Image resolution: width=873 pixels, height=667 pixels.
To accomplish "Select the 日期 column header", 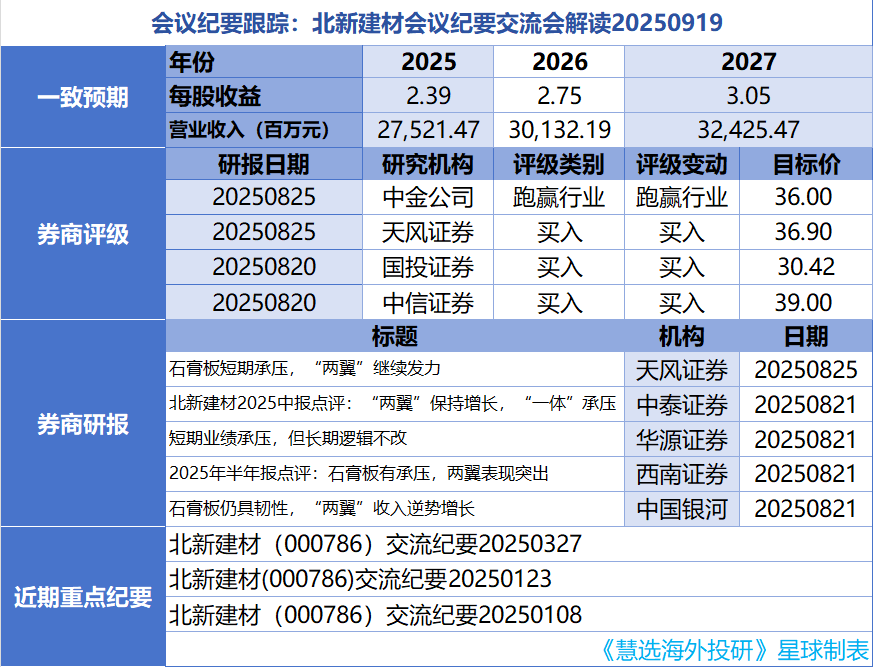I will point(806,336).
